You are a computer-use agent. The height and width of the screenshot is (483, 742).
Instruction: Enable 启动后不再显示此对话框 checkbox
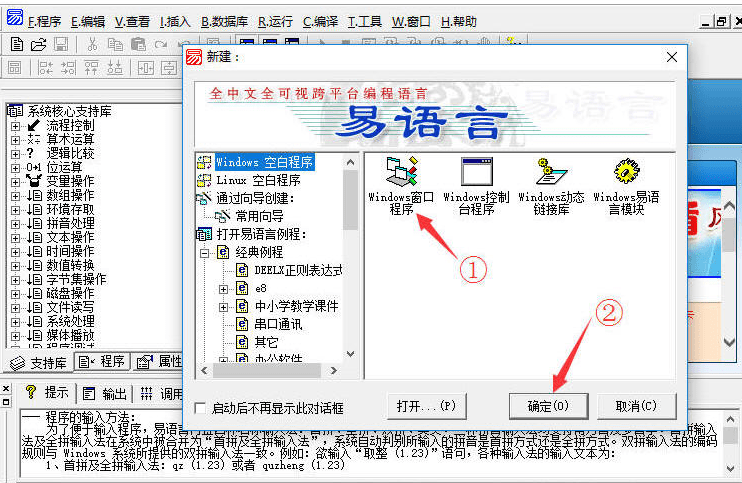coord(200,408)
